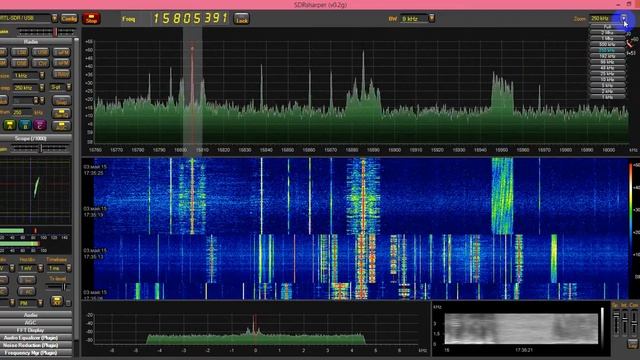Open the Set dropdown in Radio panel
This screenshot has height=360, width=640.
point(69,87)
